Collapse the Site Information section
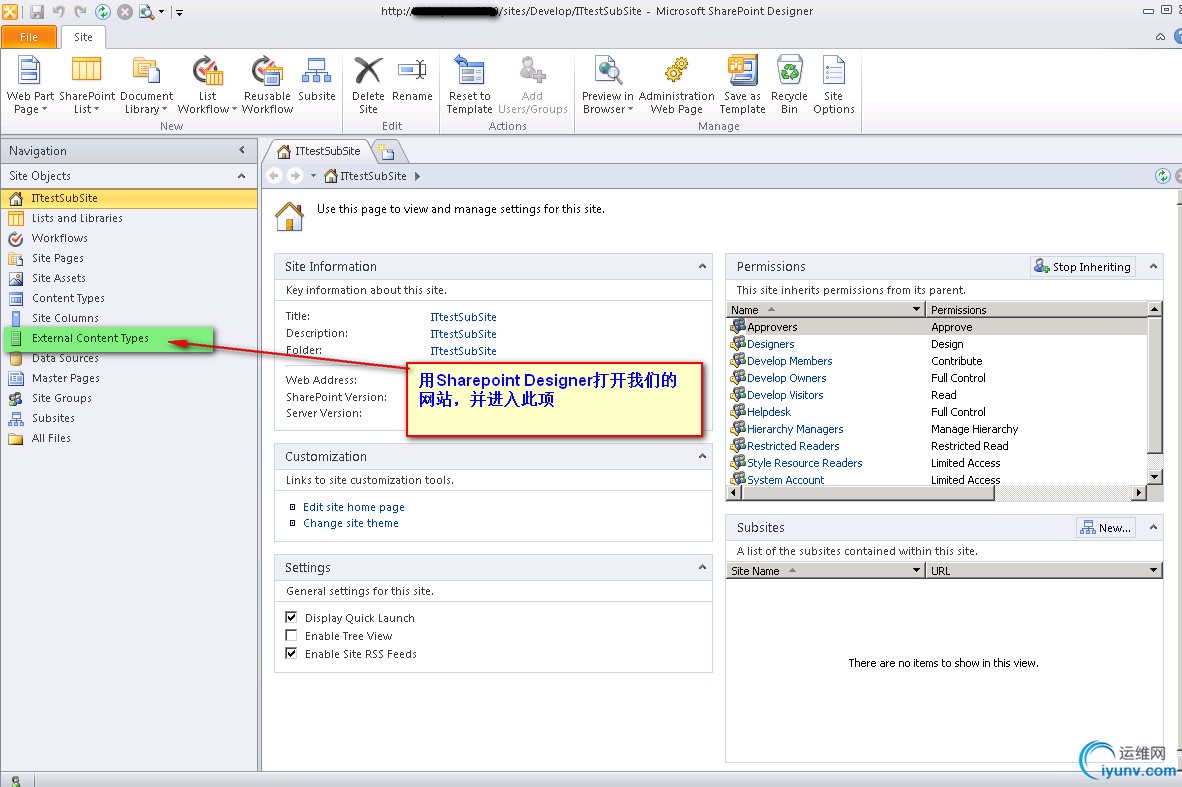 (702, 267)
